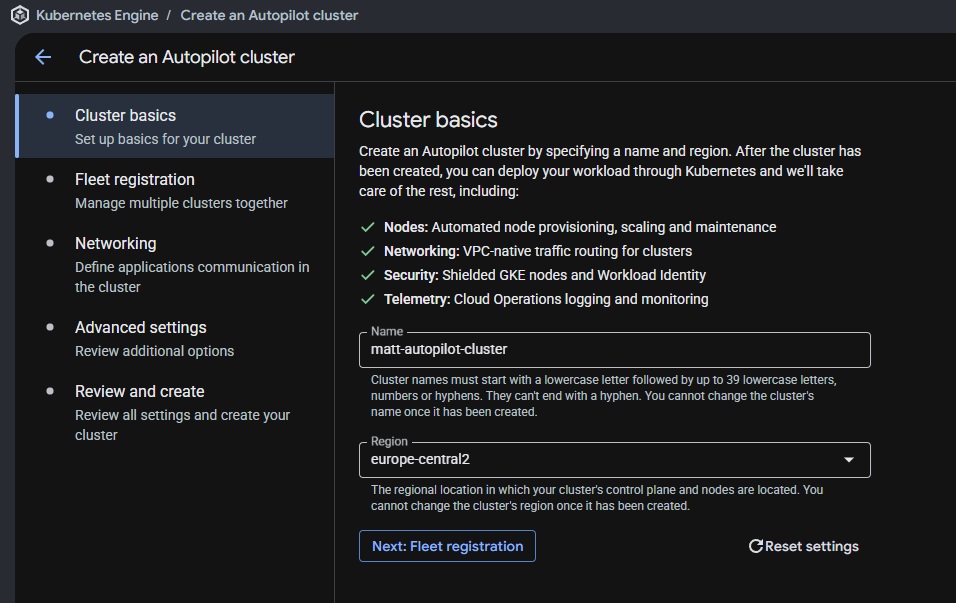Click the Reset settings refresh icon
Image resolution: width=956 pixels, height=603 pixels.
click(755, 546)
